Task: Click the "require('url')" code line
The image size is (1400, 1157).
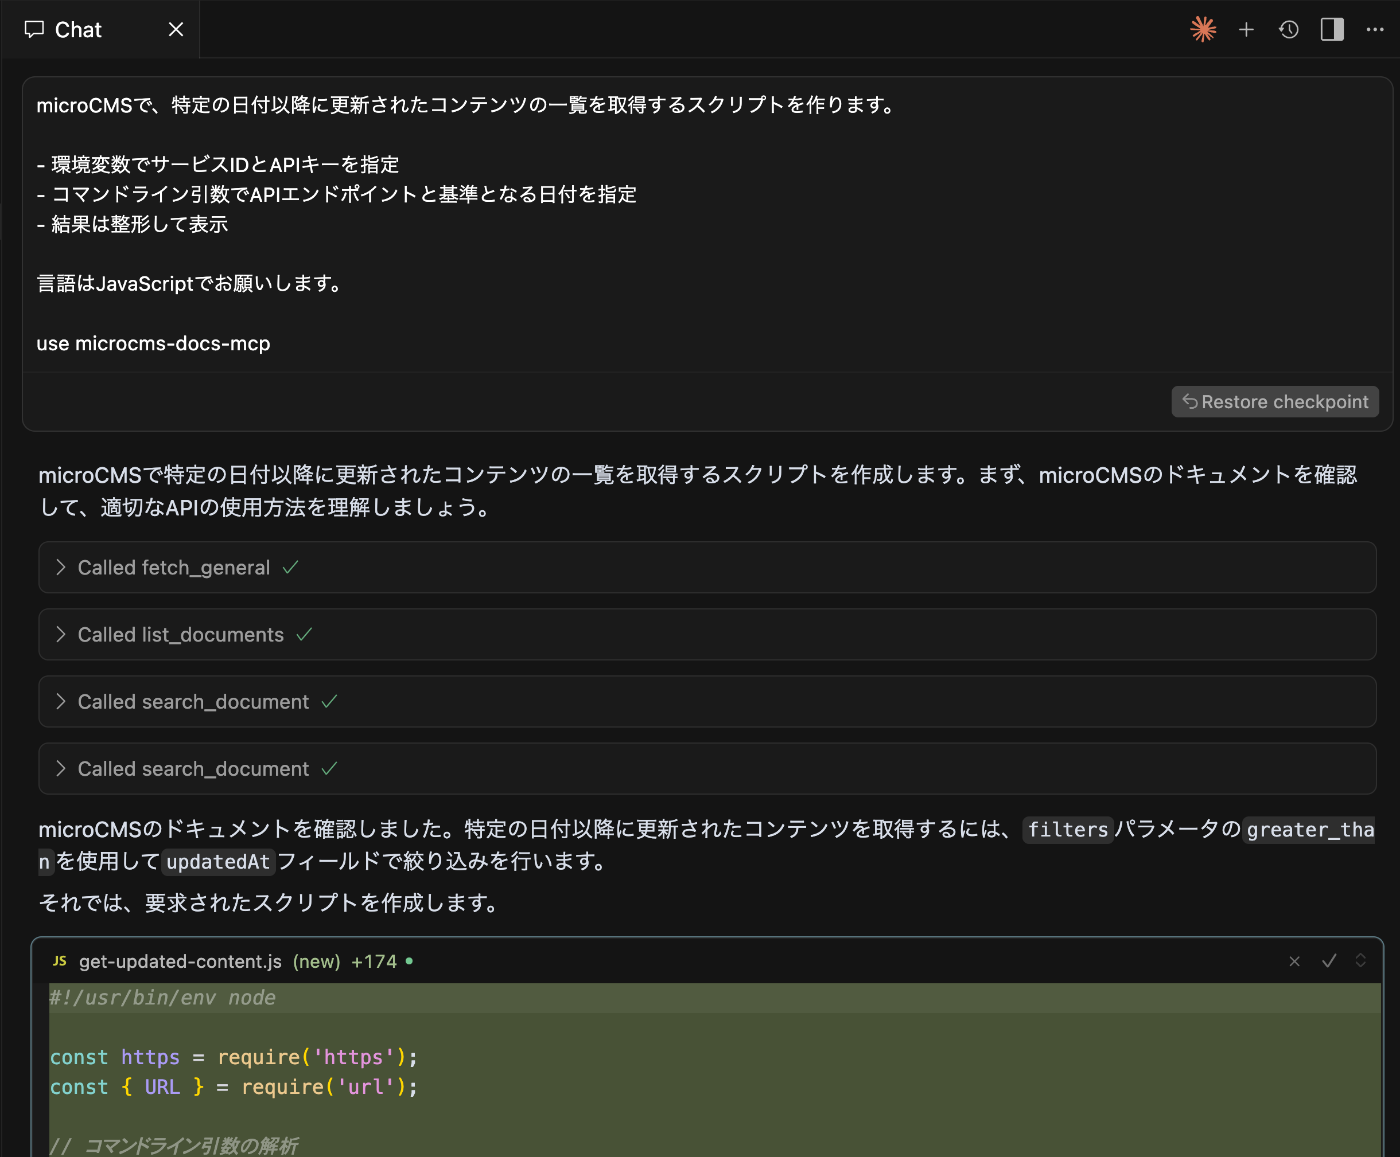Action: click(x=234, y=1088)
